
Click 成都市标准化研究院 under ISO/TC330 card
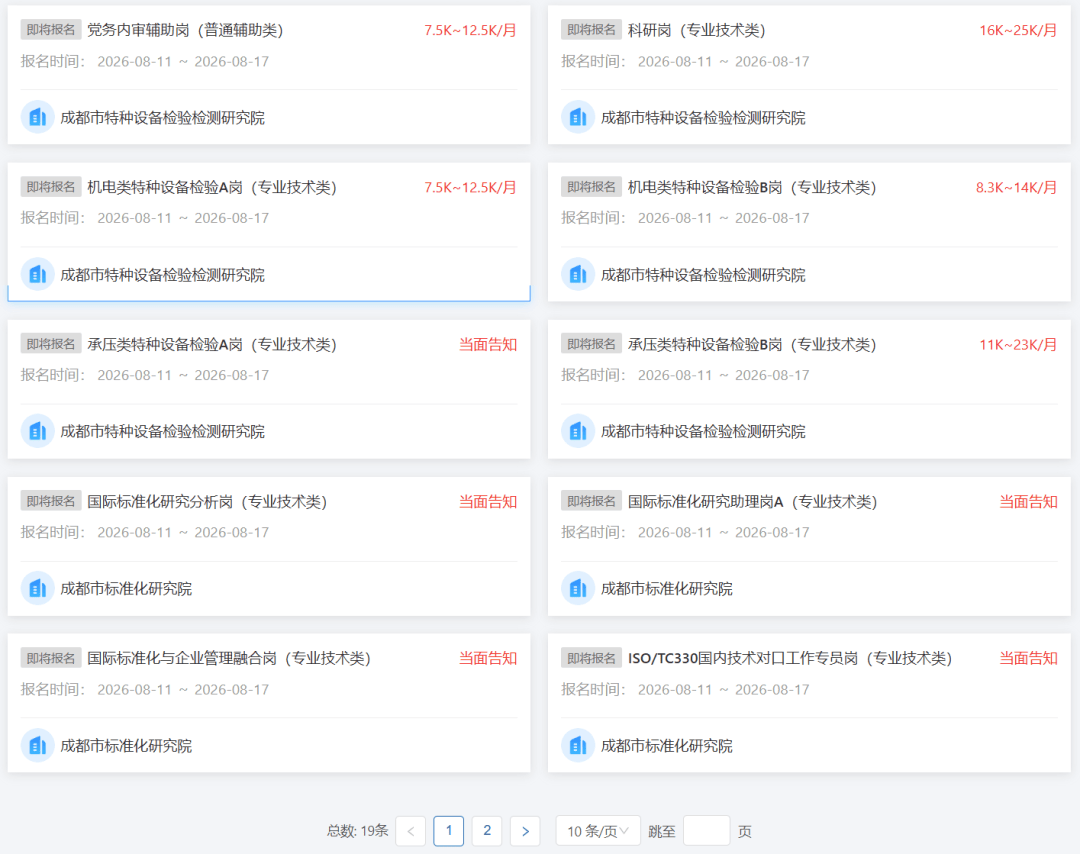coord(666,746)
